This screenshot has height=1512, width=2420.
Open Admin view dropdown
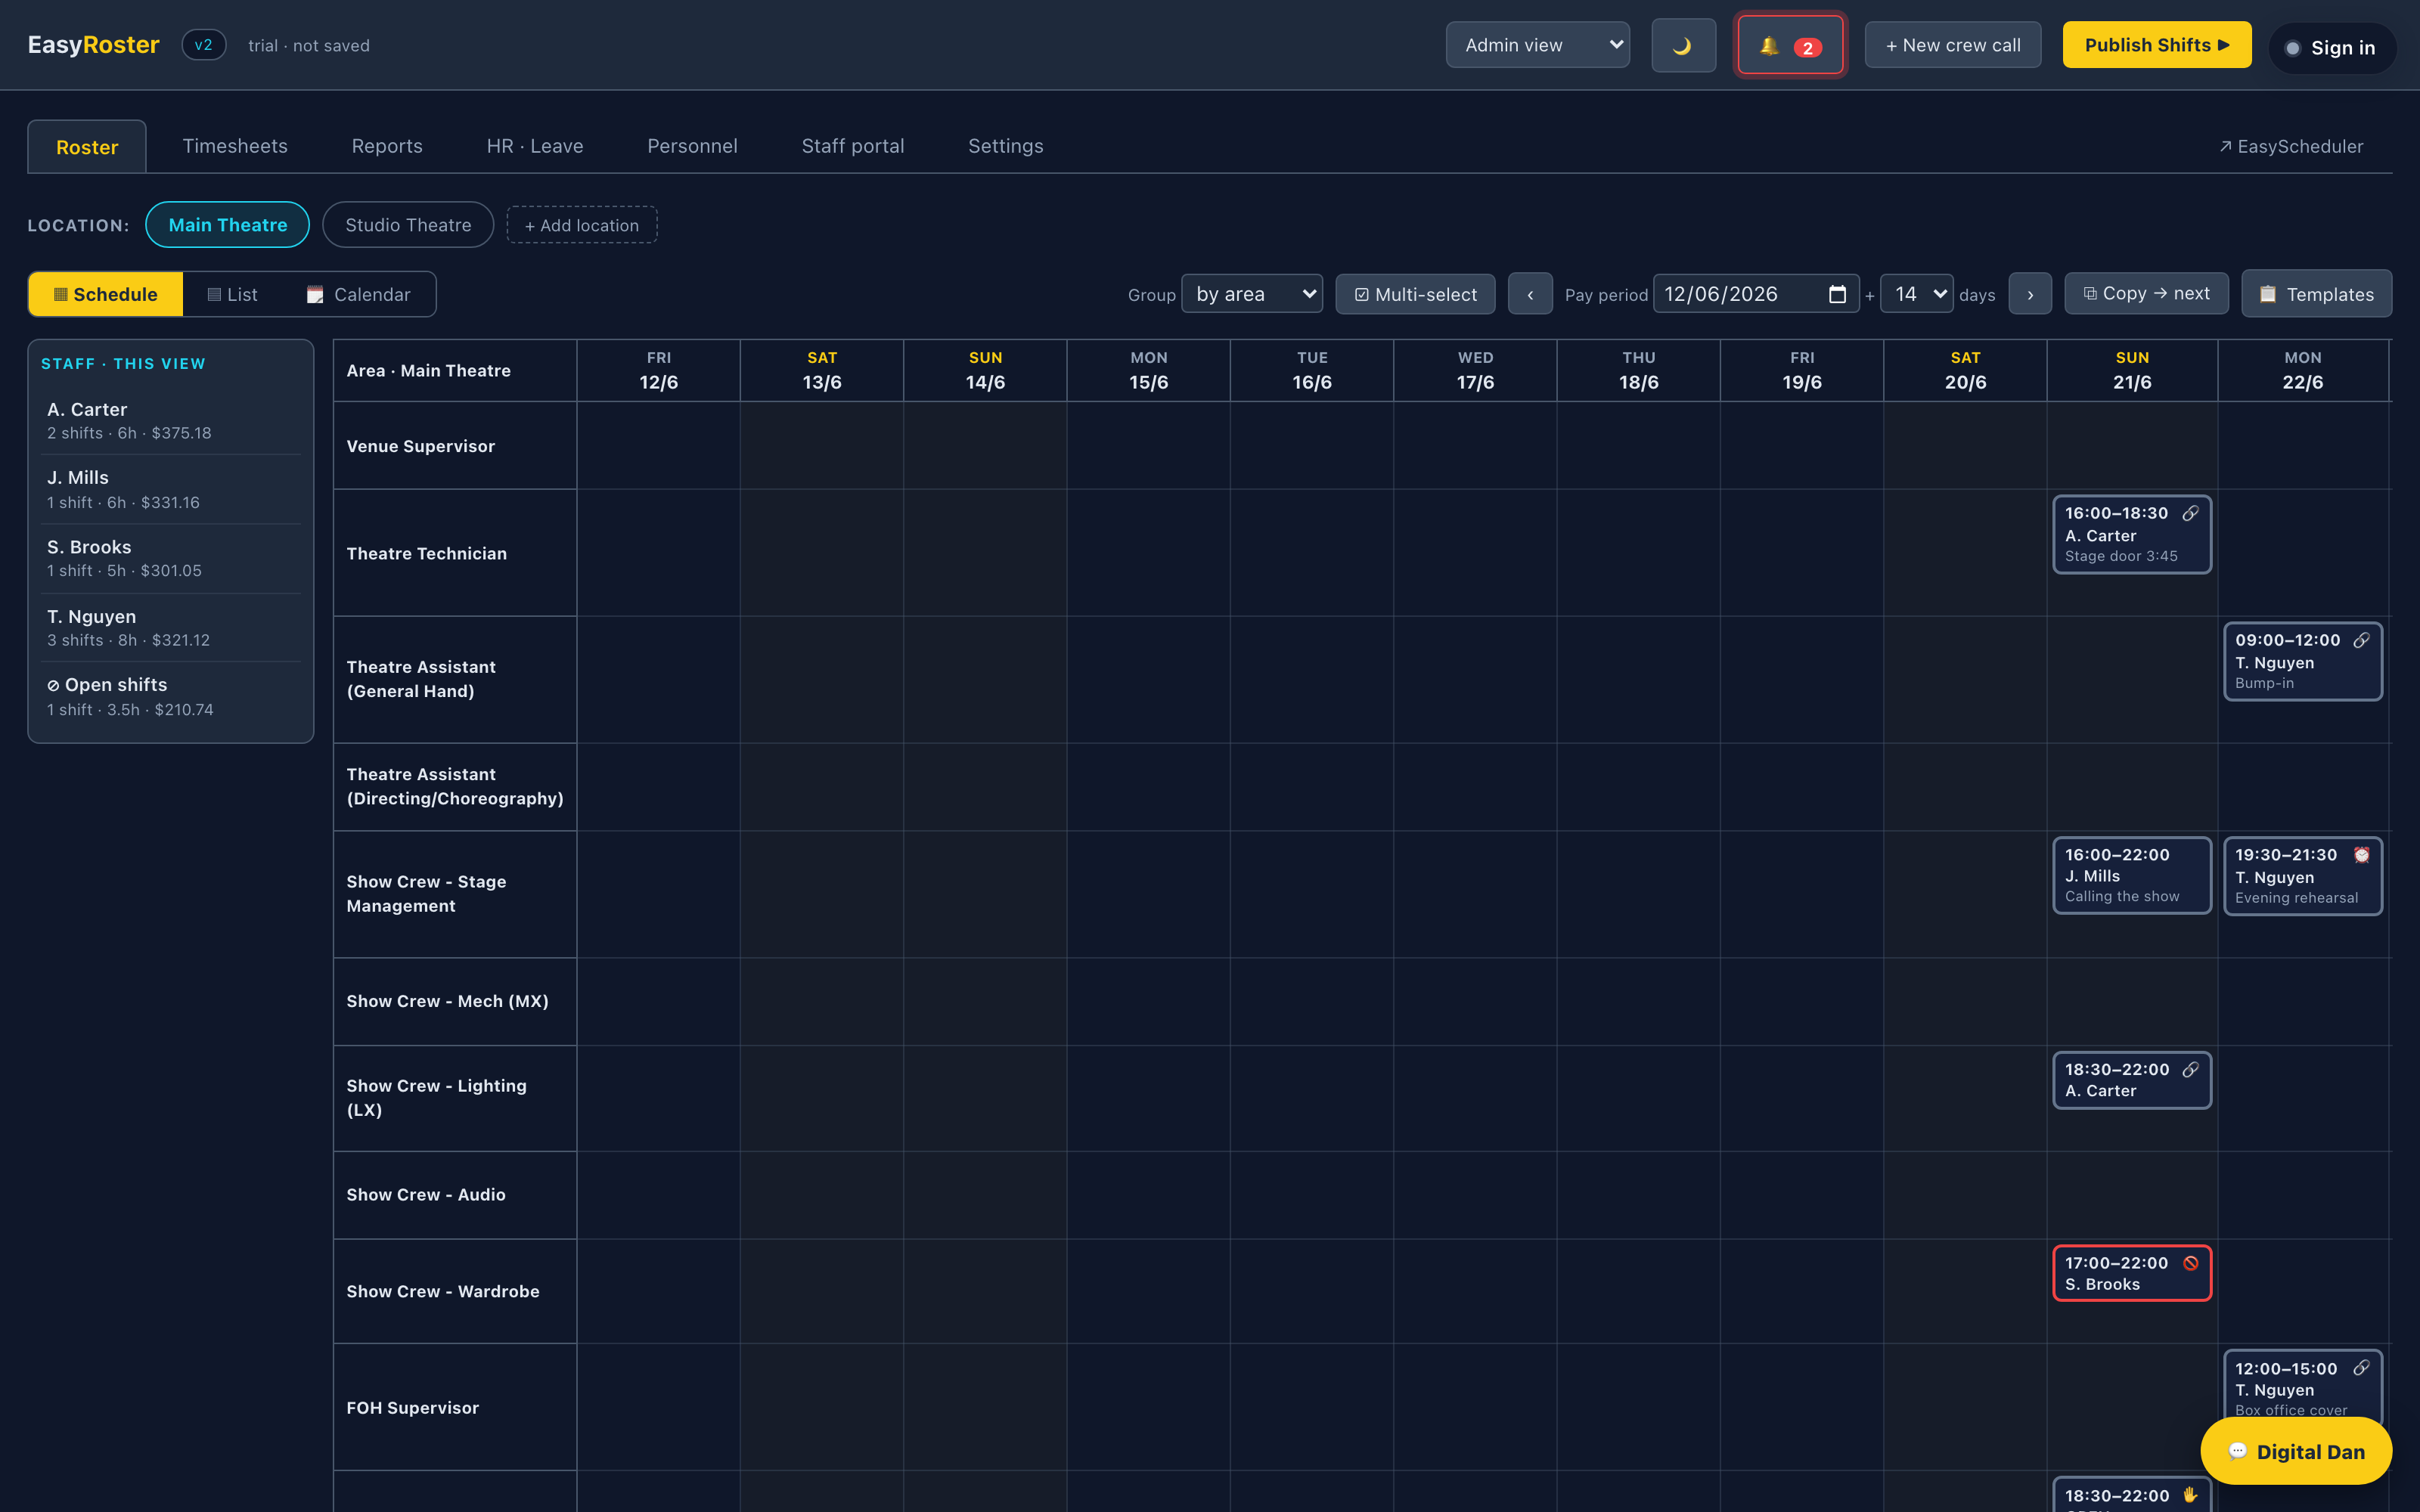pos(1538,45)
